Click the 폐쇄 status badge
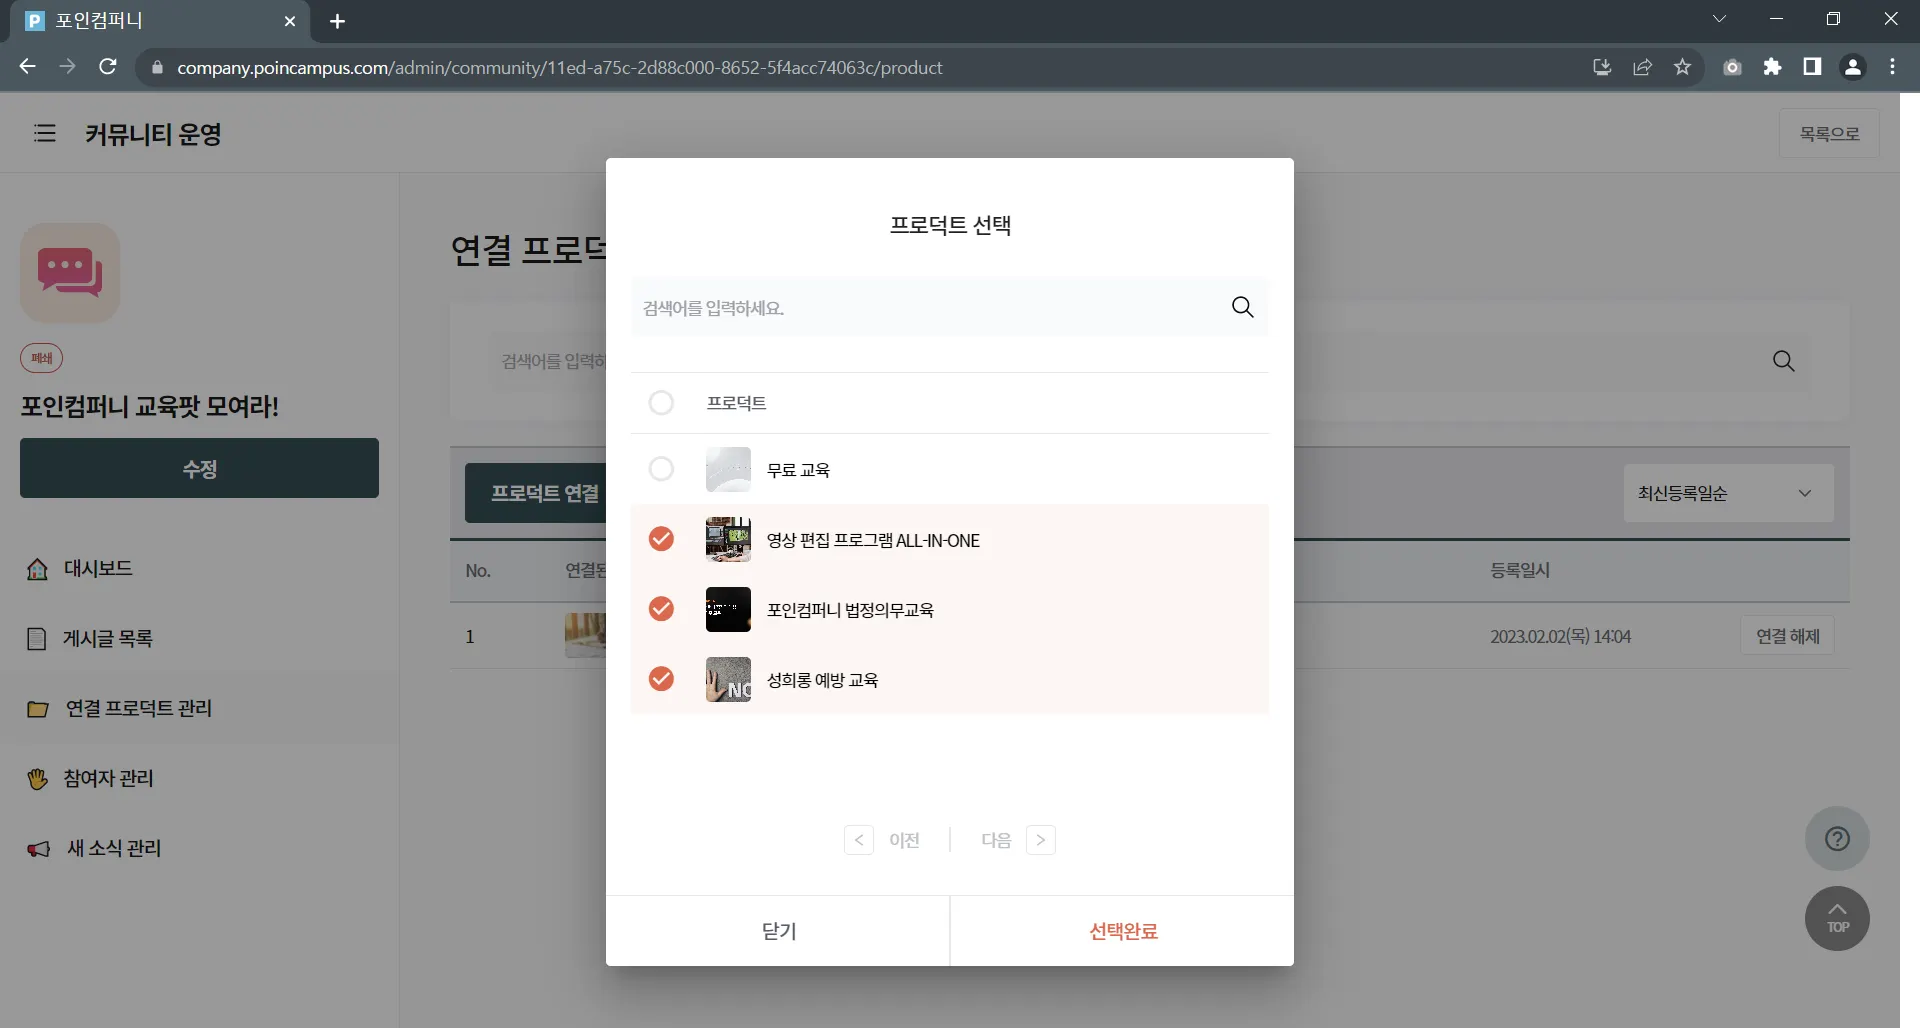The height and width of the screenshot is (1028, 1920). coord(41,358)
